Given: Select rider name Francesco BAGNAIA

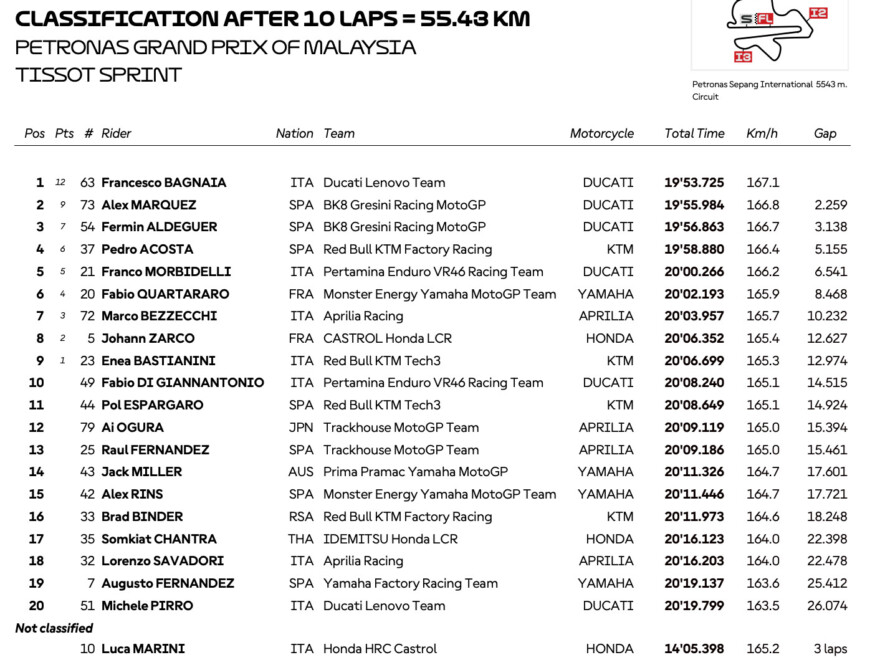Looking at the screenshot, I should tap(163, 183).
